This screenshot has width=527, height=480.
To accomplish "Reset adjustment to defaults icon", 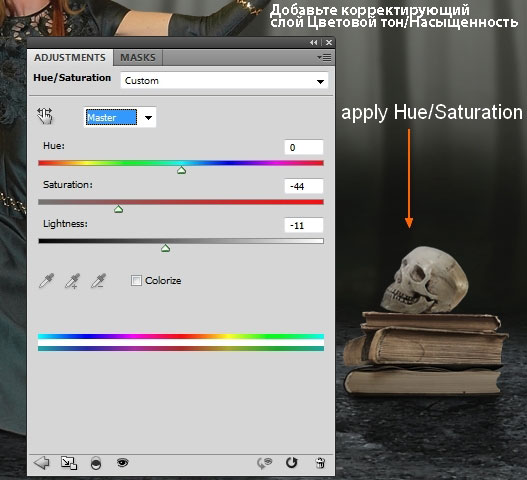I will (x=291, y=463).
